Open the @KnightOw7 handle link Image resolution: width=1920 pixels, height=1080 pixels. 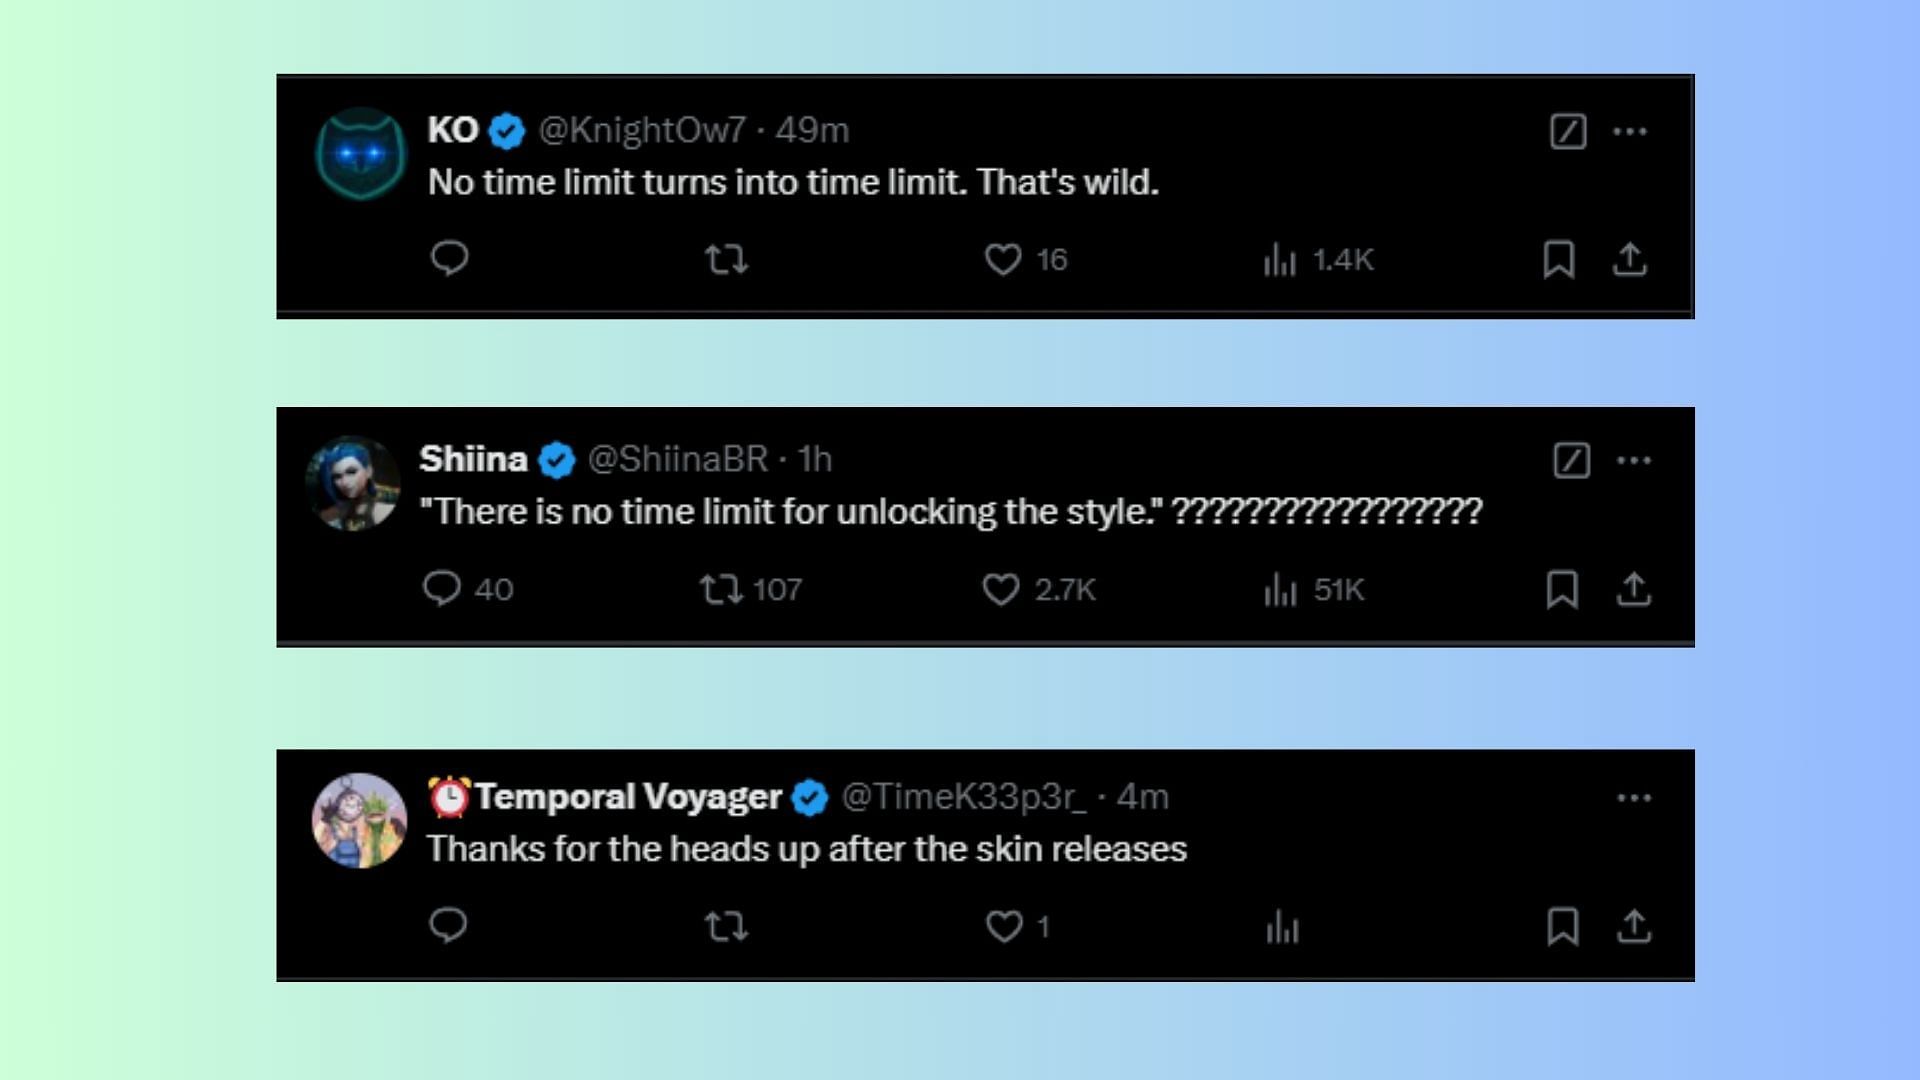click(x=642, y=130)
